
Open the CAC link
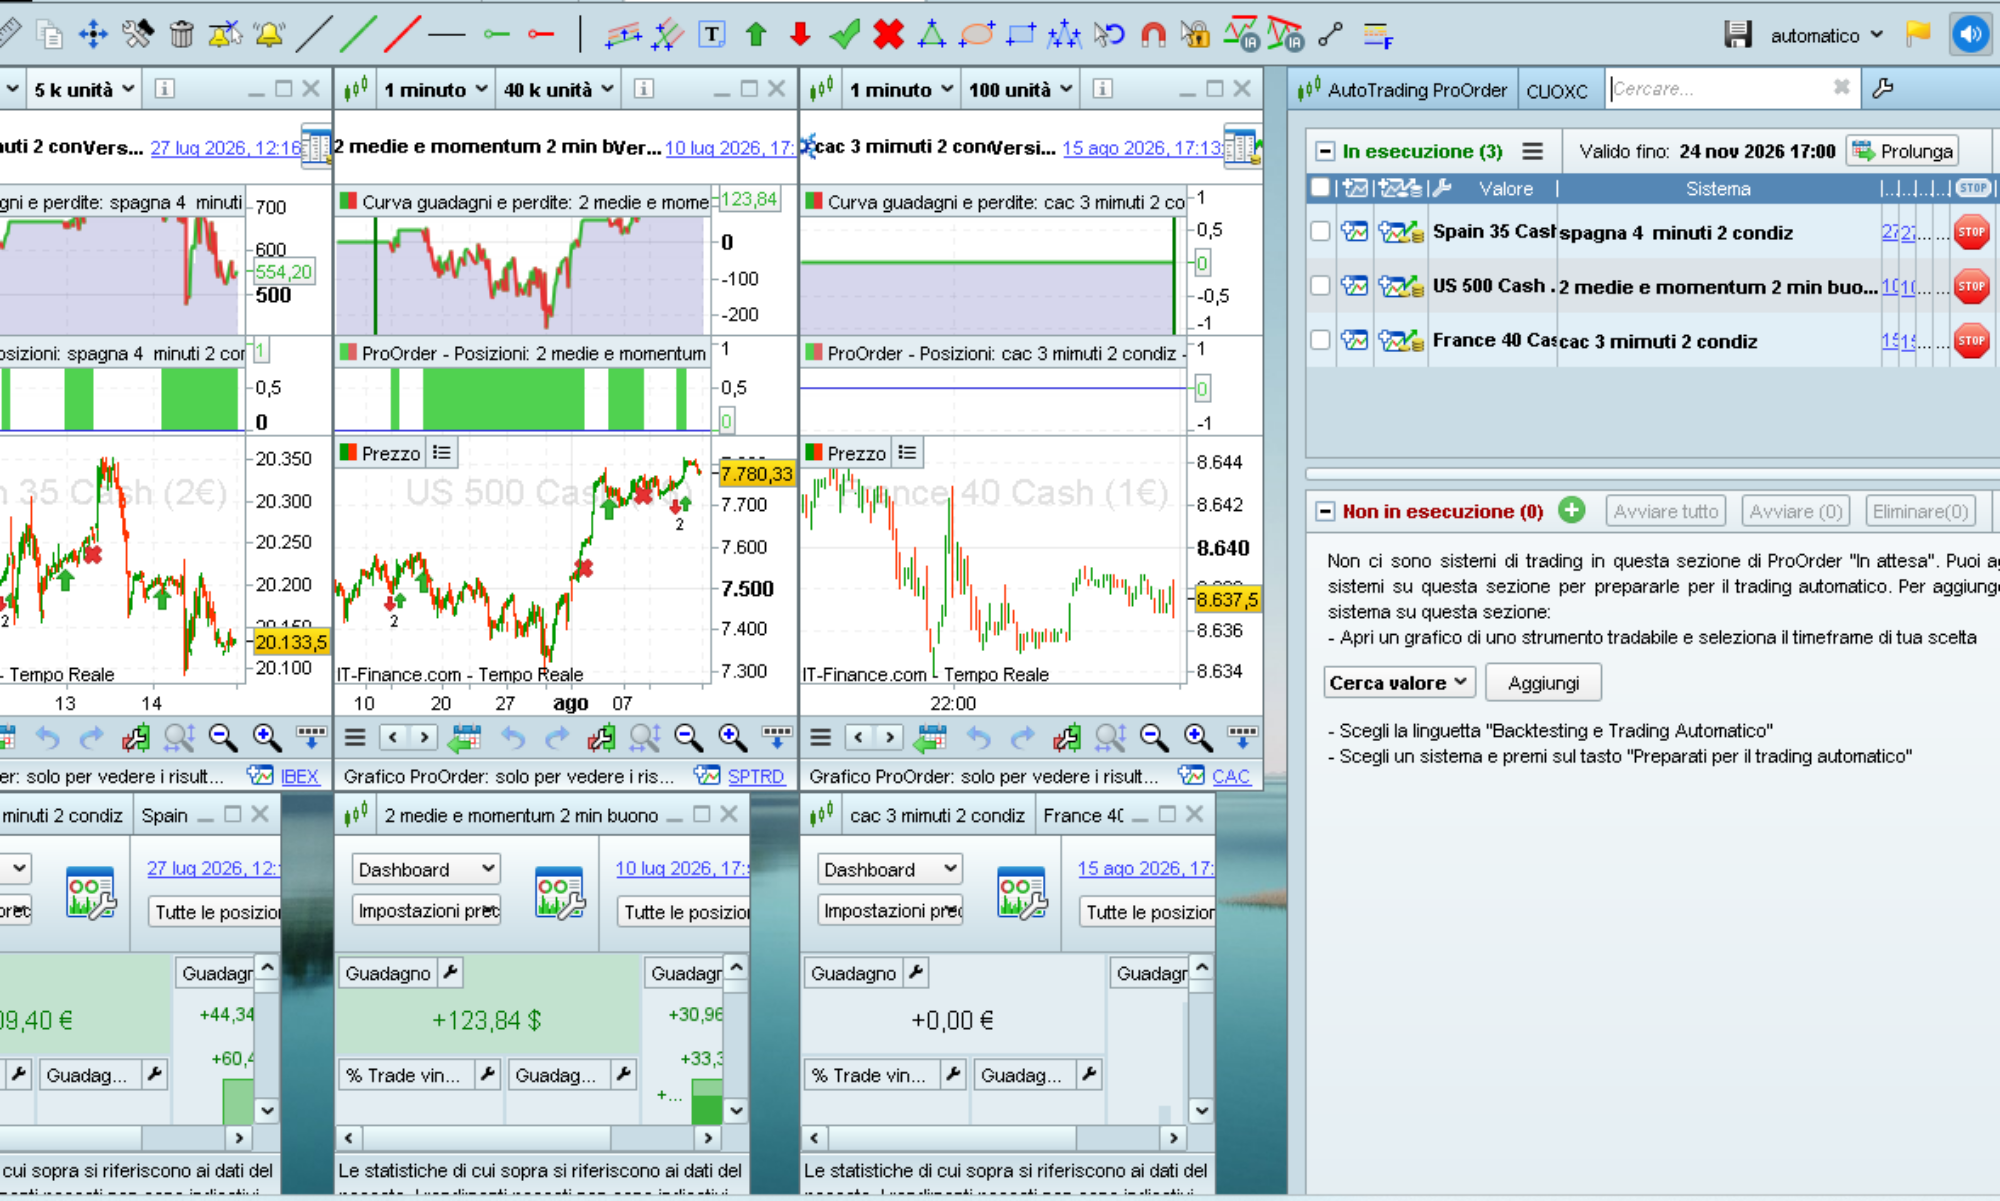(x=1230, y=776)
